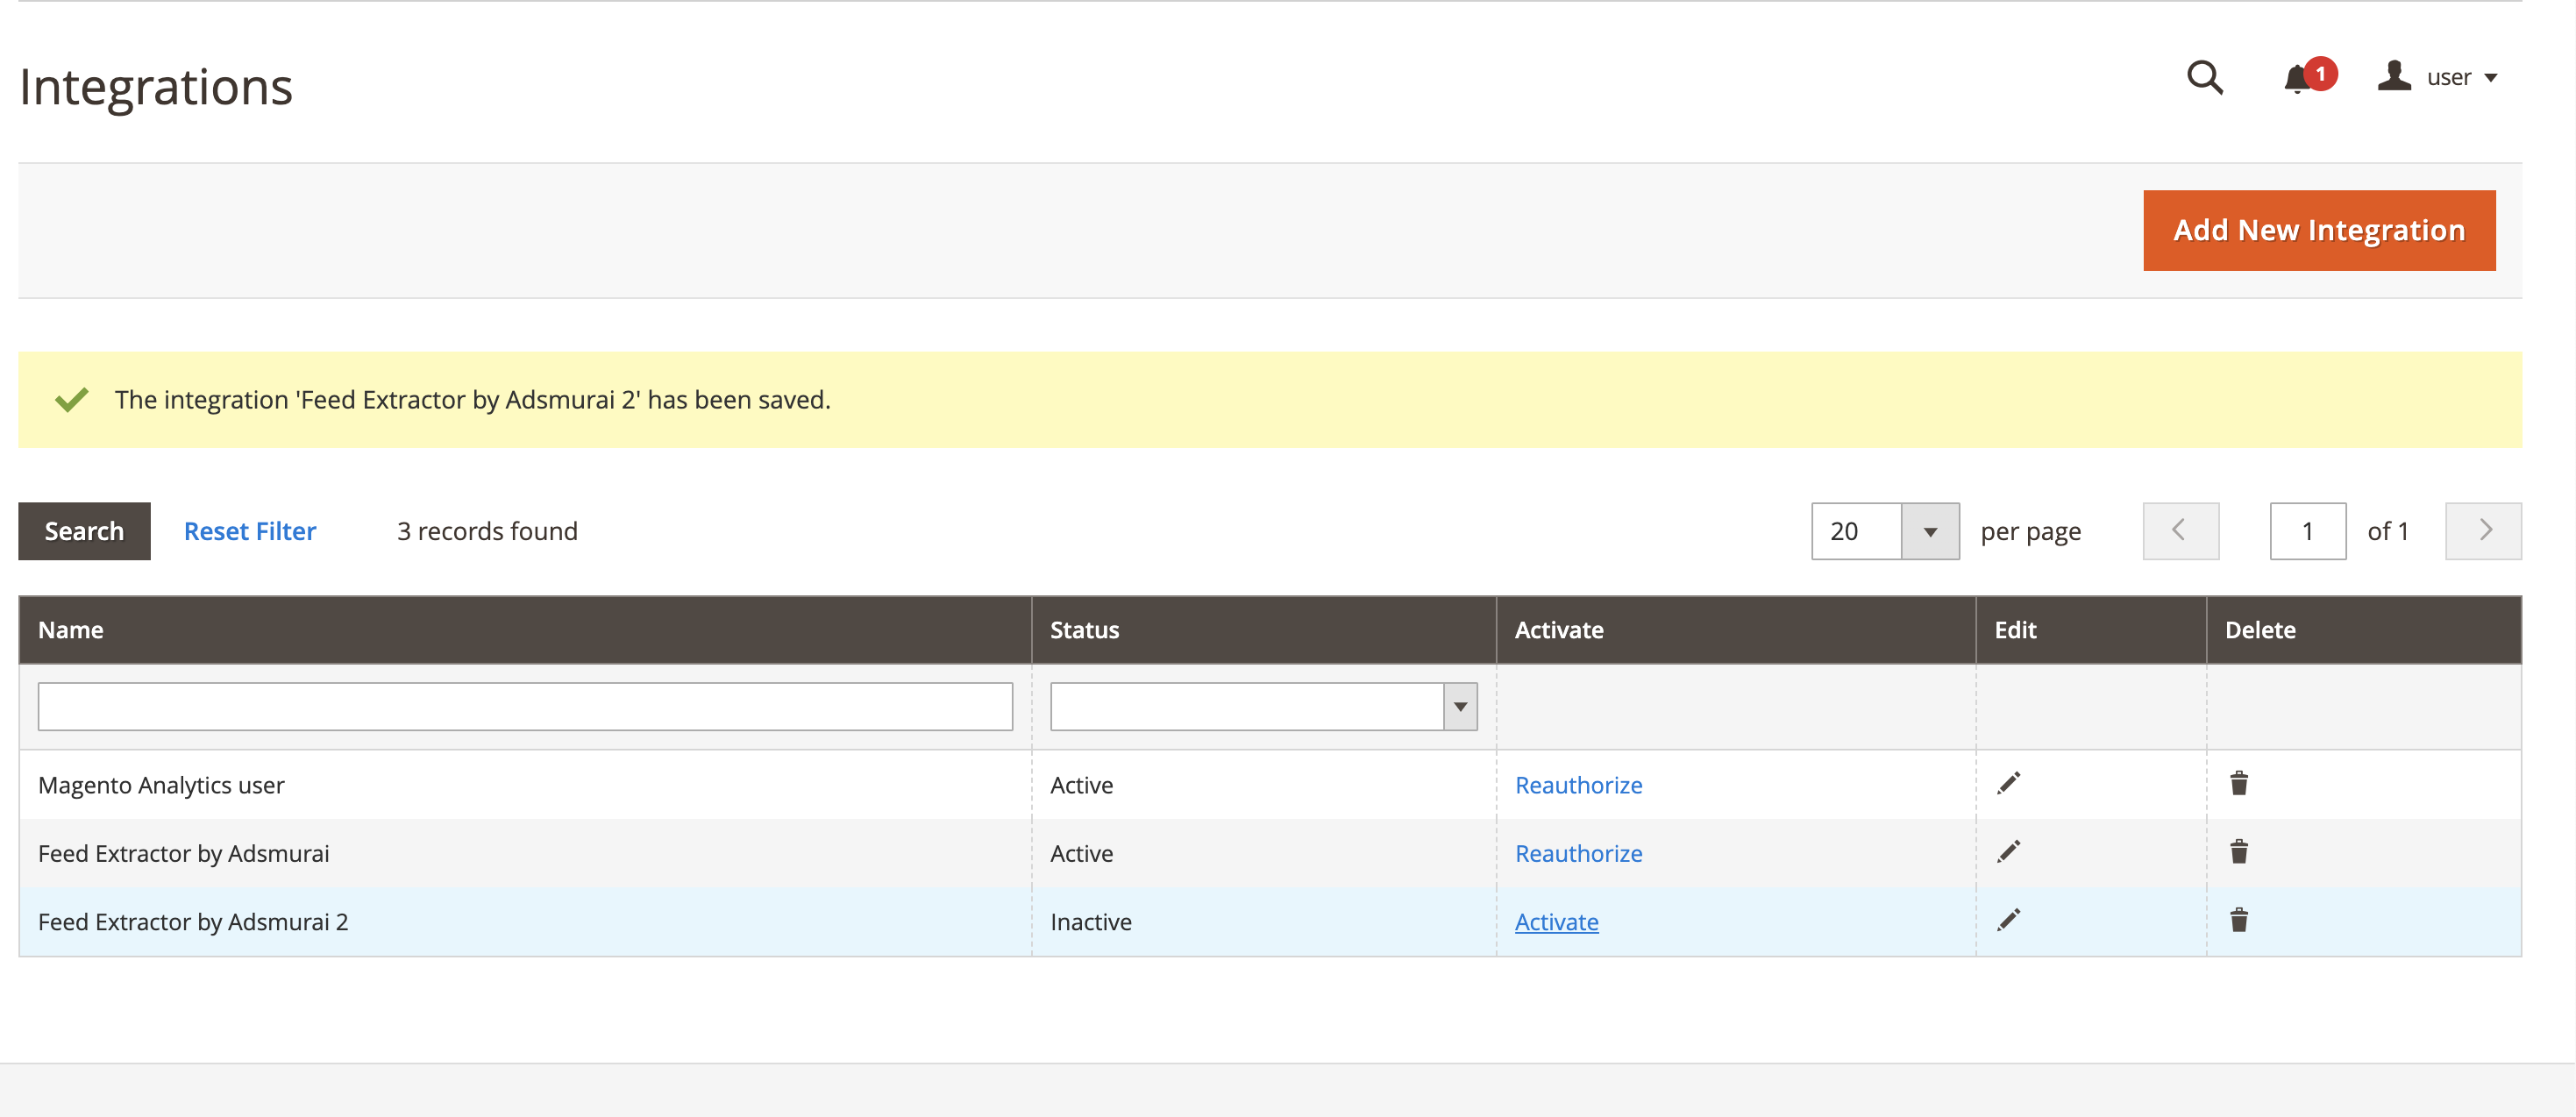Activate Feed Extractor by Adsmurai 2
Viewport: 2576px width, 1117px height.
pyautogui.click(x=1556, y=922)
